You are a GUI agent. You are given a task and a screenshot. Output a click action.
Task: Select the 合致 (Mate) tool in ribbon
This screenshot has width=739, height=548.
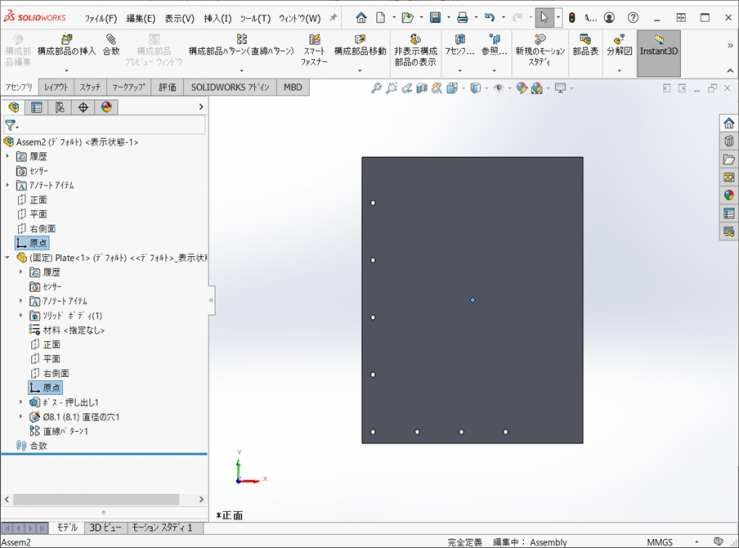click(111, 46)
